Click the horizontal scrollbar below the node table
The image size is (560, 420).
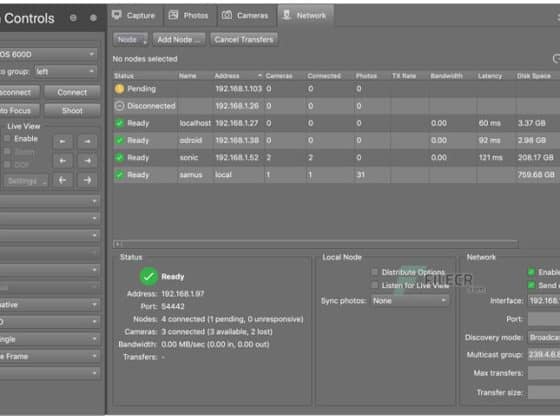pos(316,244)
